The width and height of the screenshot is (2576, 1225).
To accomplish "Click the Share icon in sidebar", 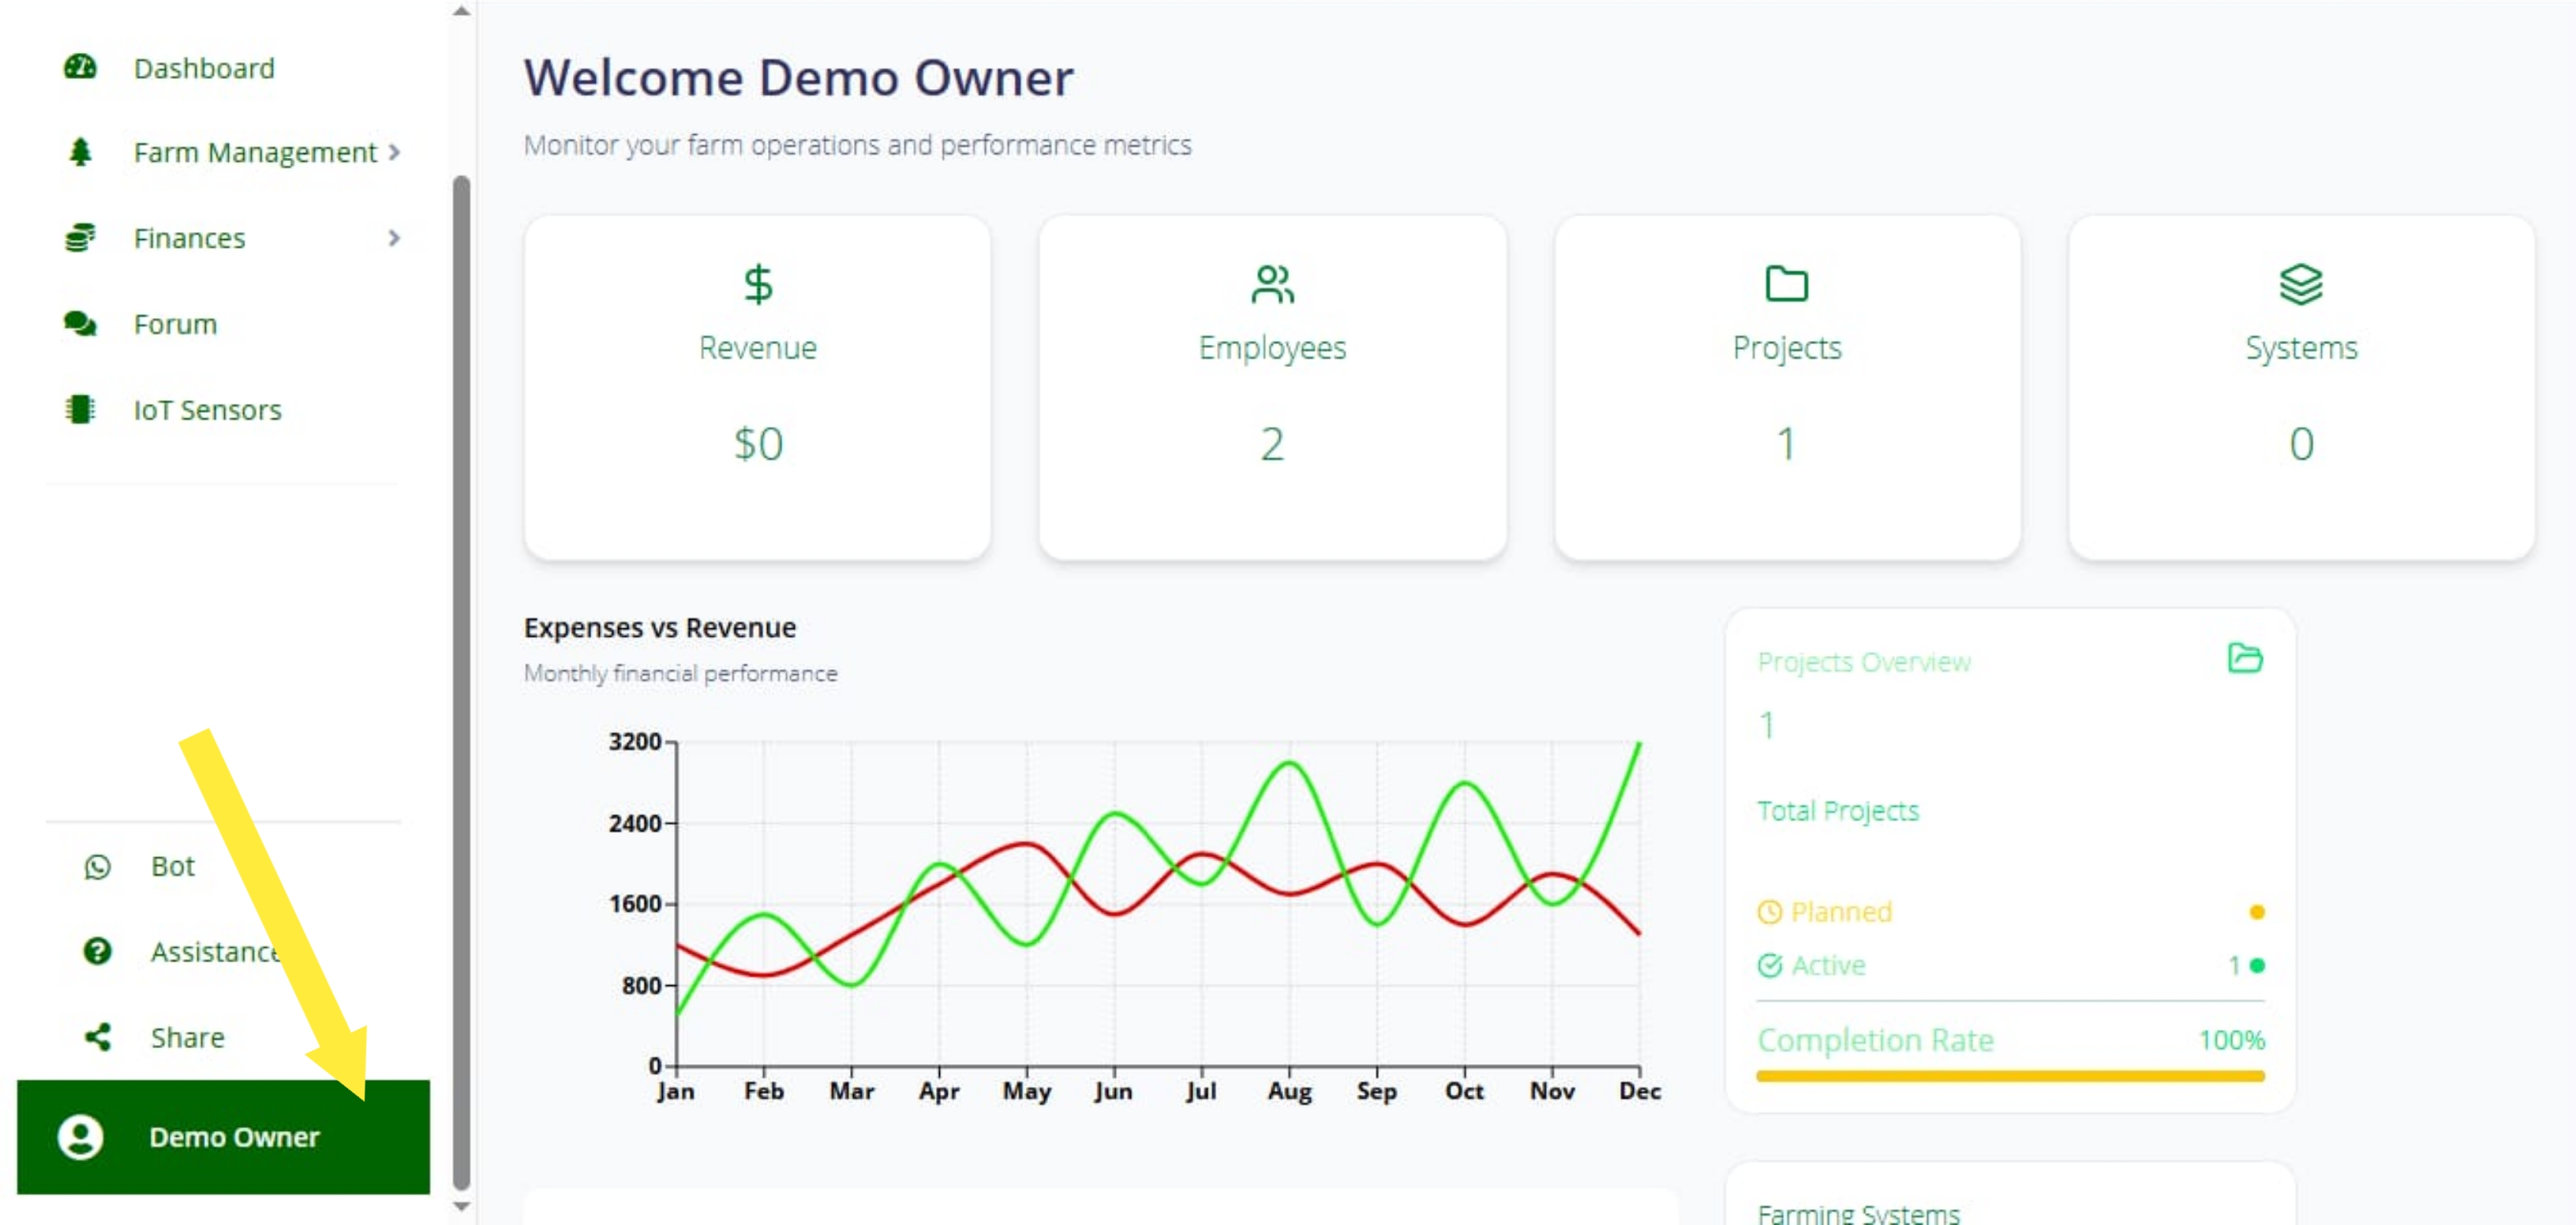I will [97, 1037].
